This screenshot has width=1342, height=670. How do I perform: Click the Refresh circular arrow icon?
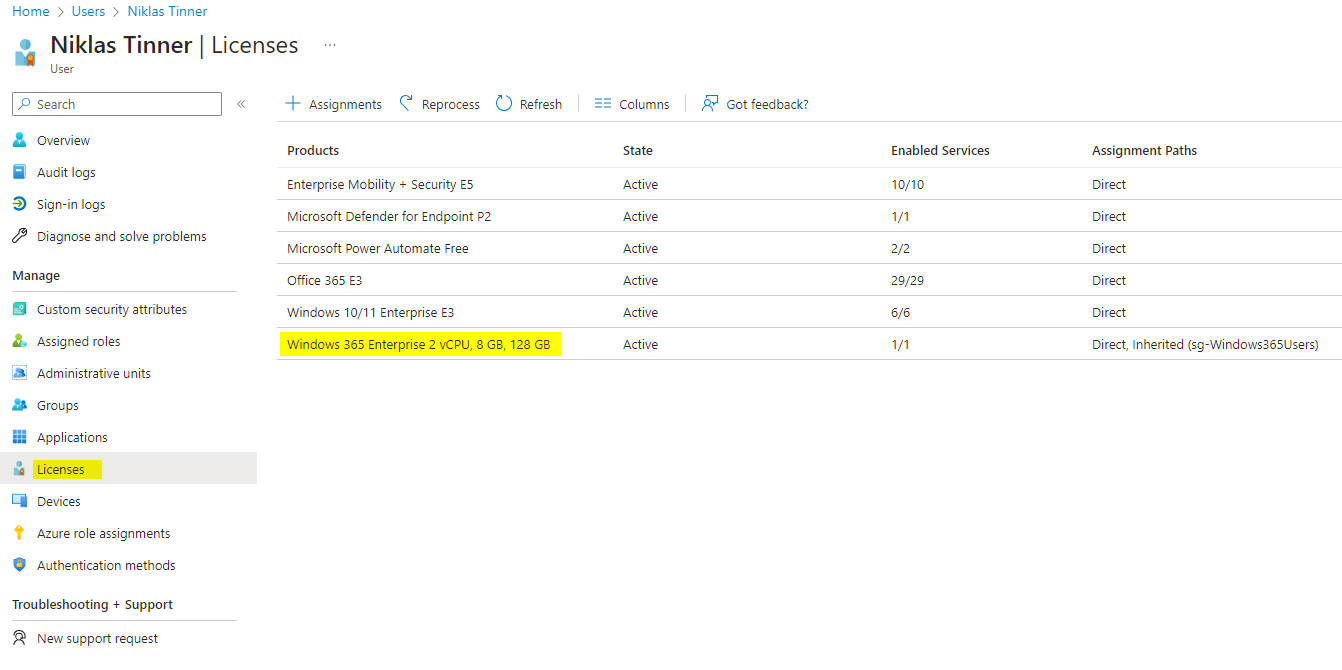tap(504, 104)
